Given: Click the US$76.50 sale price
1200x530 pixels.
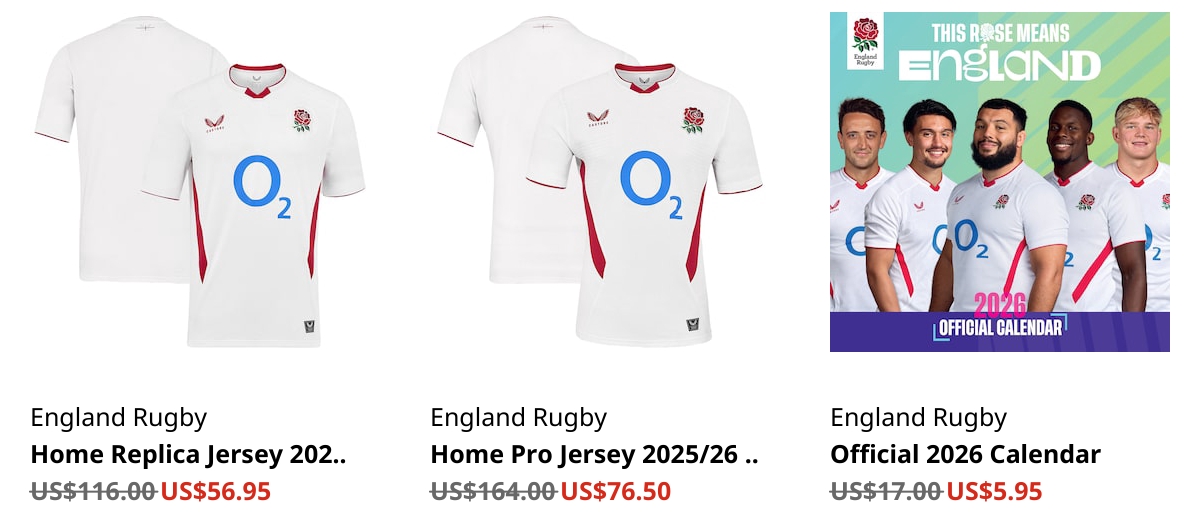Looking at the screenshot, I should (x=616, y=491).
